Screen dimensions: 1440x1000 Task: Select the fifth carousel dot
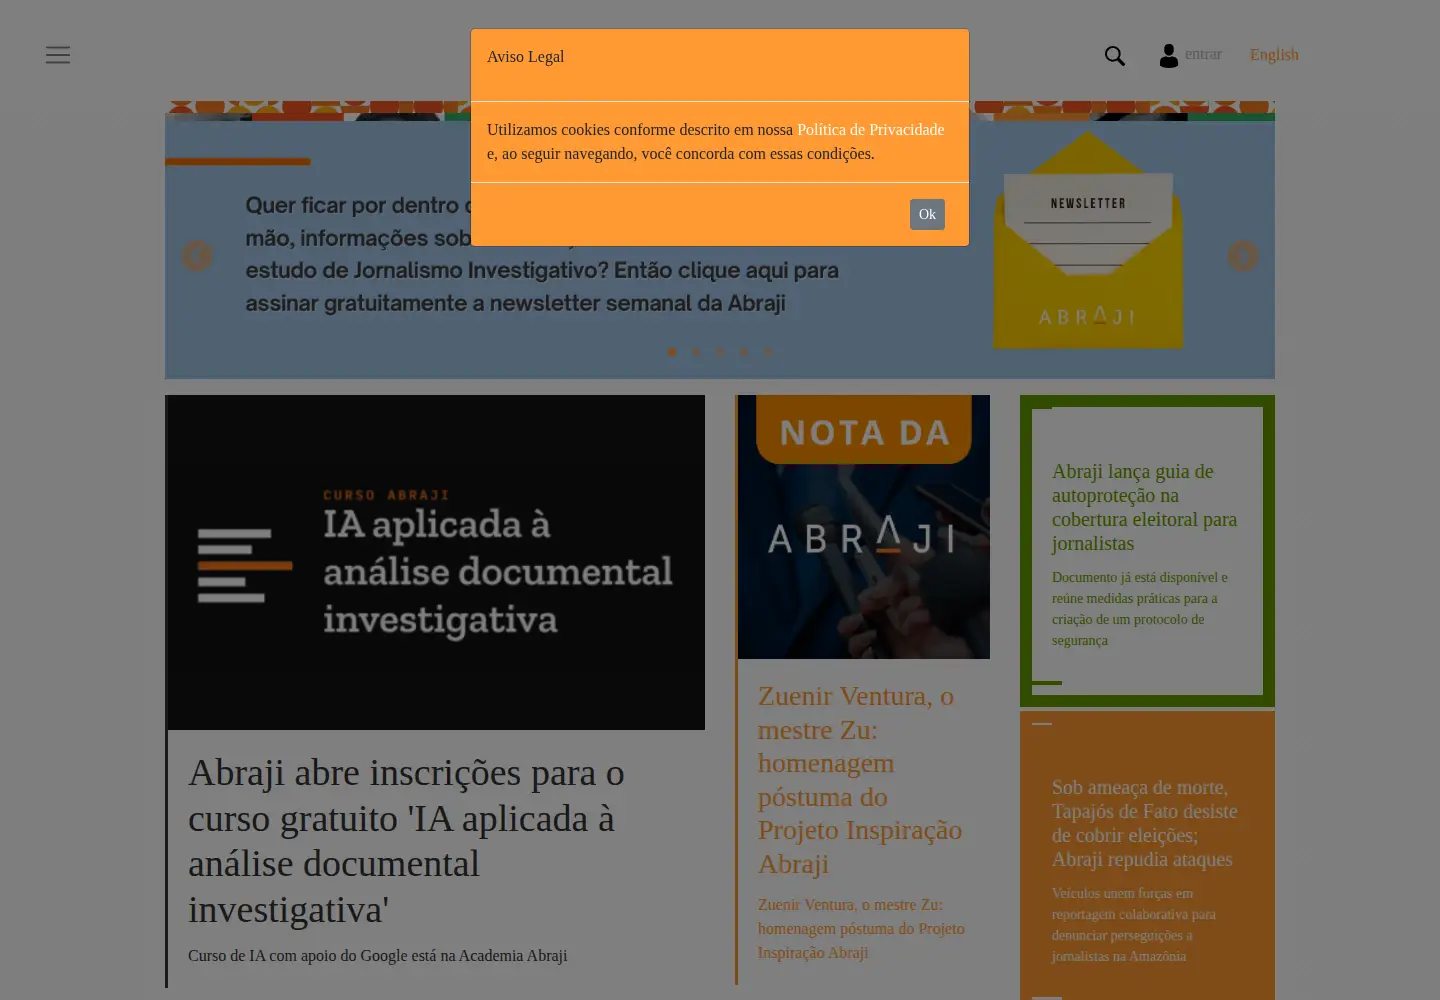[768, 352]
